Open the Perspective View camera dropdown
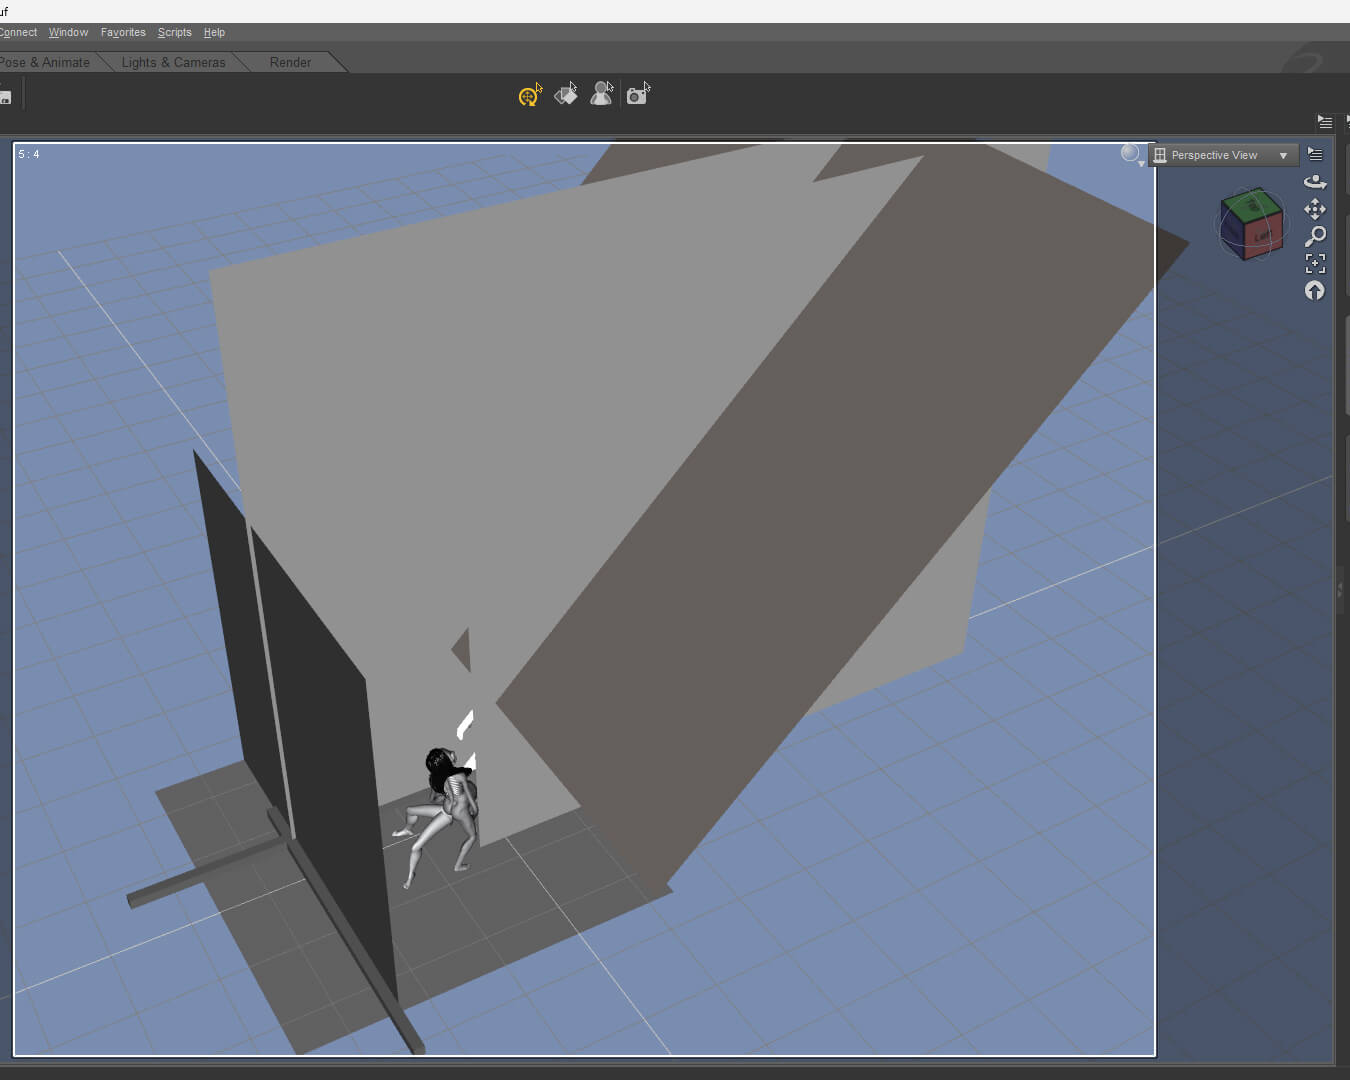The image size is (1350, 1080). click(1223, 155)
